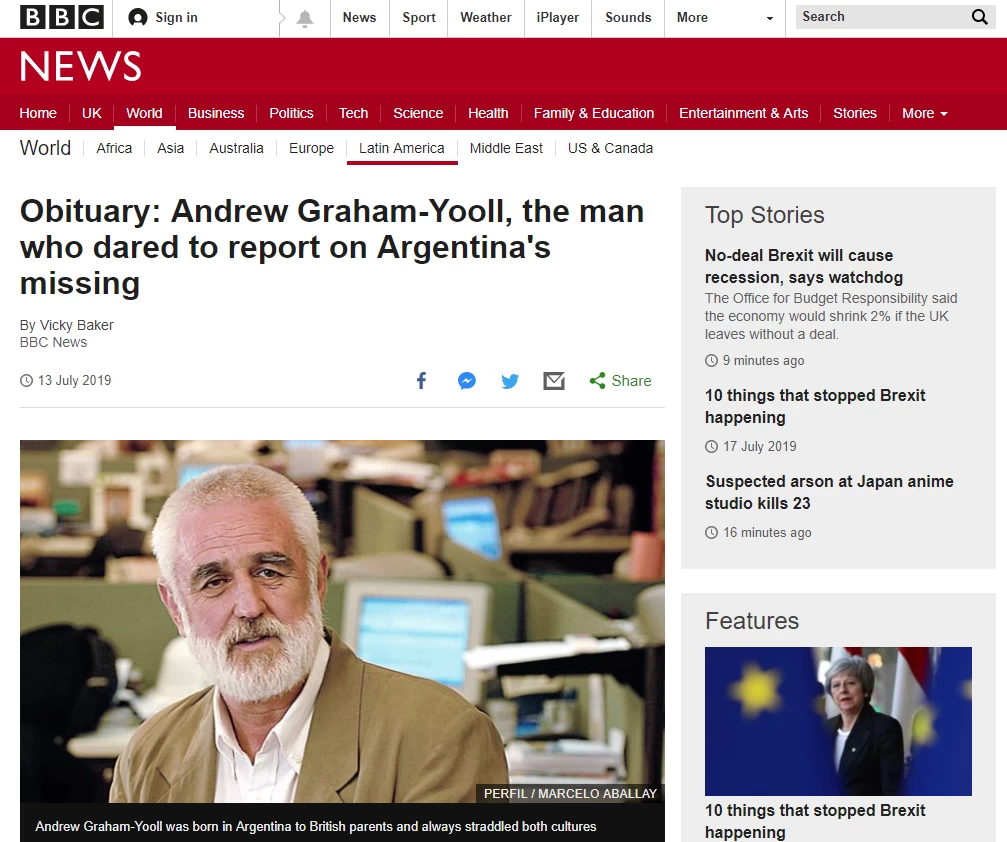Open the green Share button
Viewport: 1007px width, 842px height.
(x=620, y=381)
